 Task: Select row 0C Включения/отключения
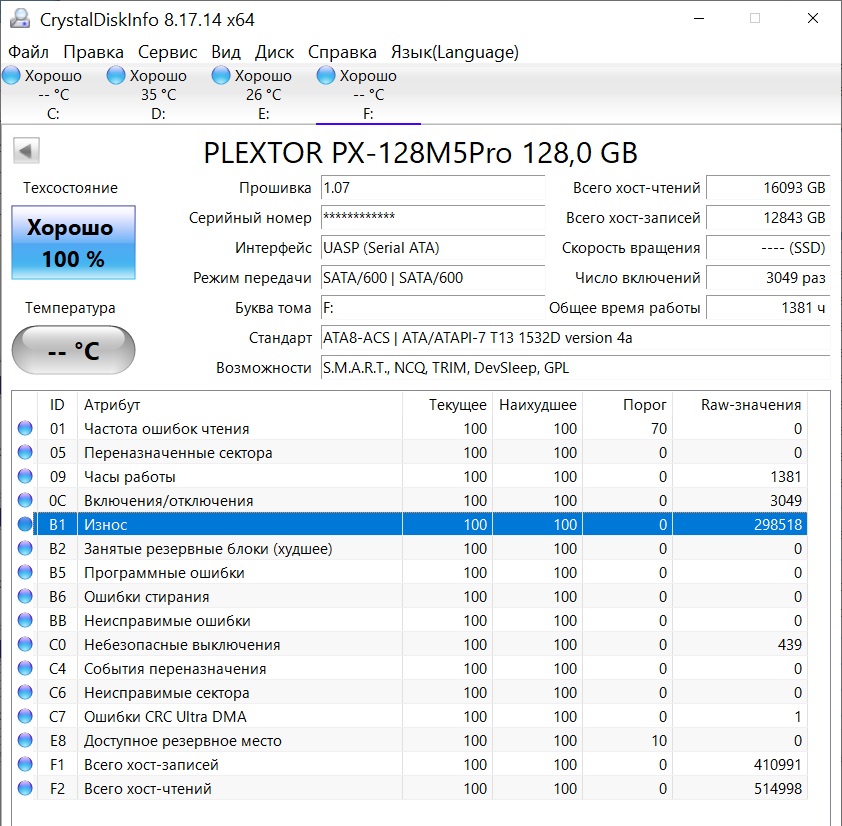click(410, 501)
